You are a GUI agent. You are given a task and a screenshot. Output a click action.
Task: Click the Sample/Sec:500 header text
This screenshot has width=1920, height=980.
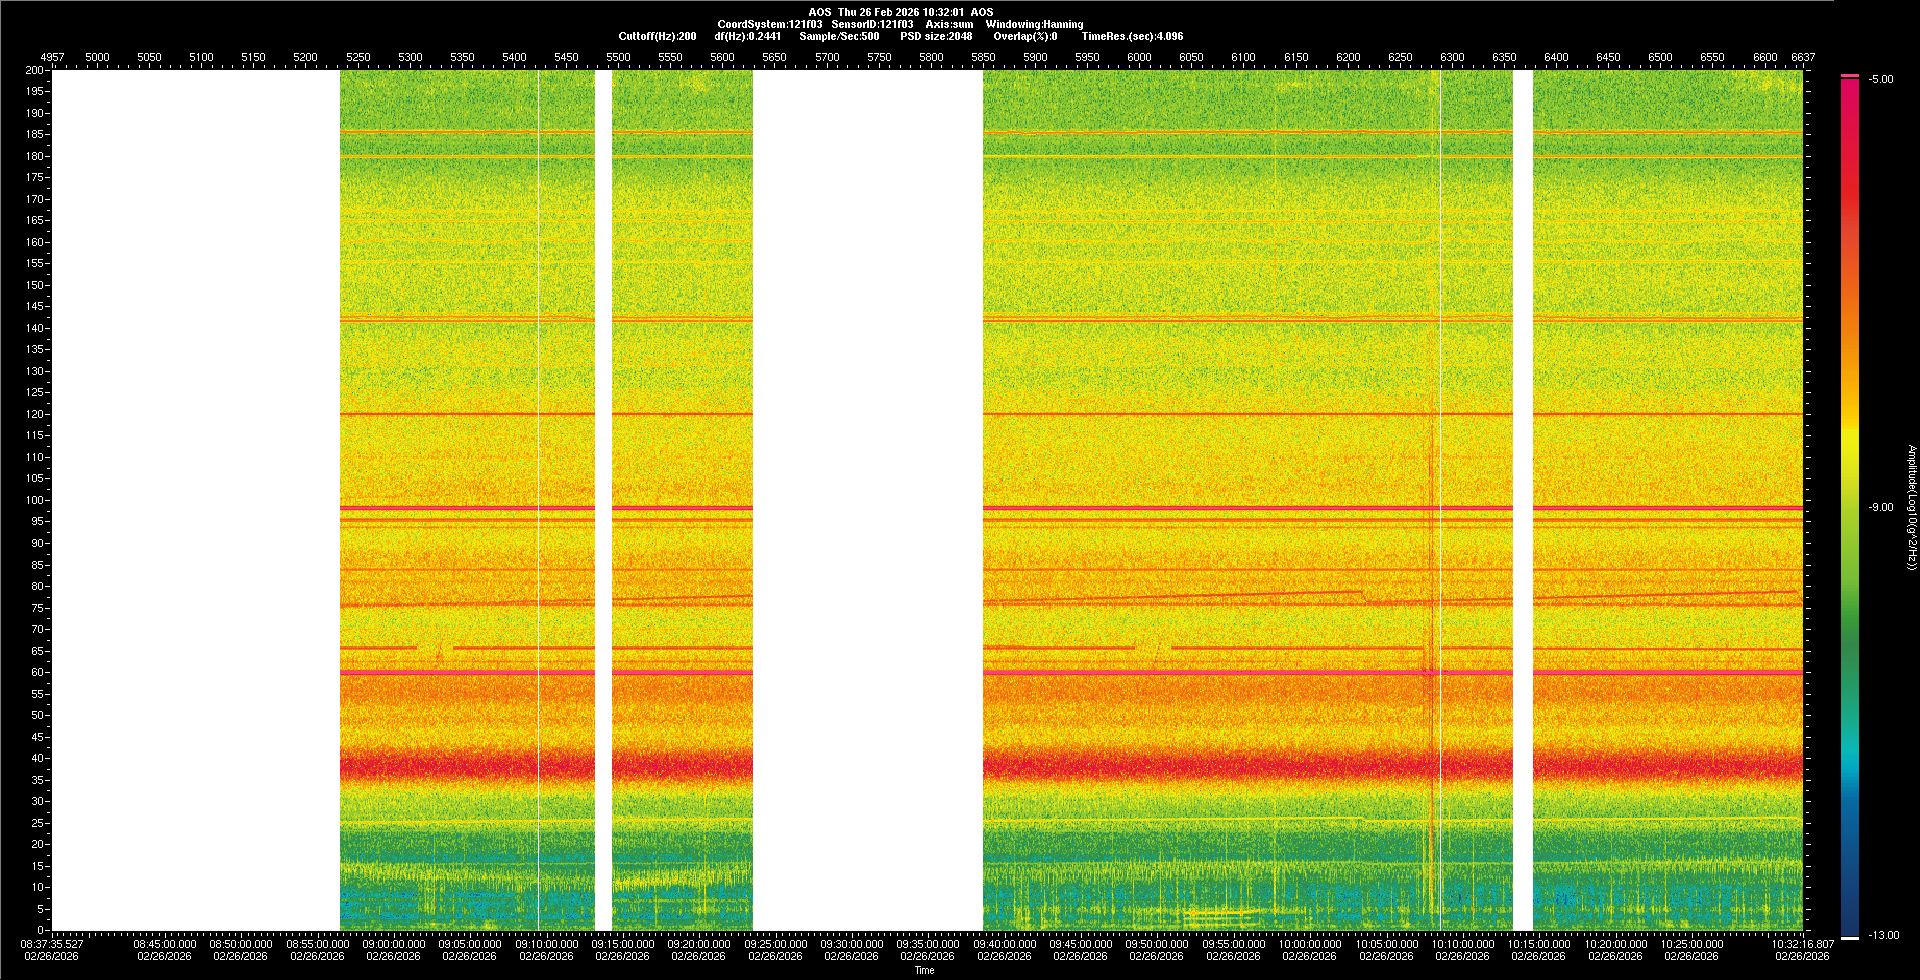click(839, 36)
